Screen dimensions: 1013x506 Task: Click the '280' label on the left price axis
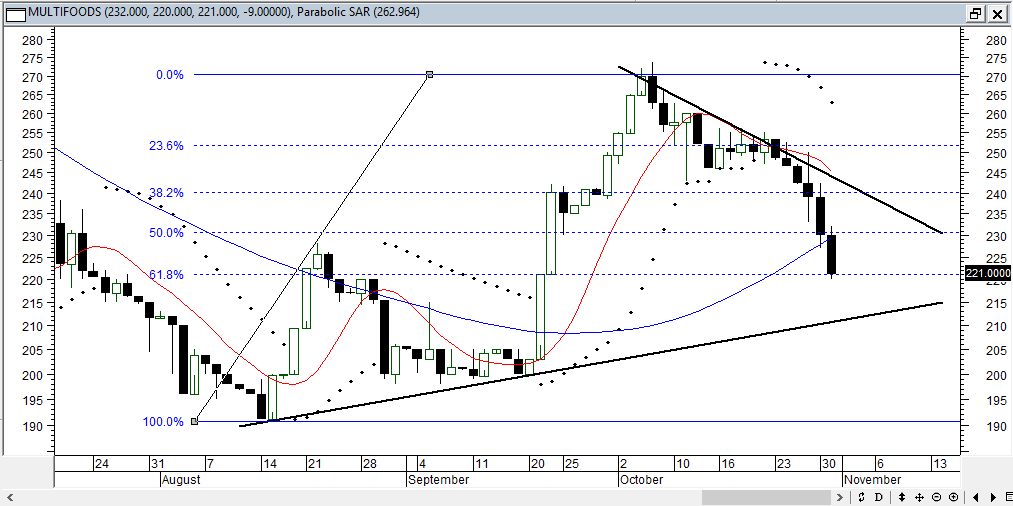(34, 41)
